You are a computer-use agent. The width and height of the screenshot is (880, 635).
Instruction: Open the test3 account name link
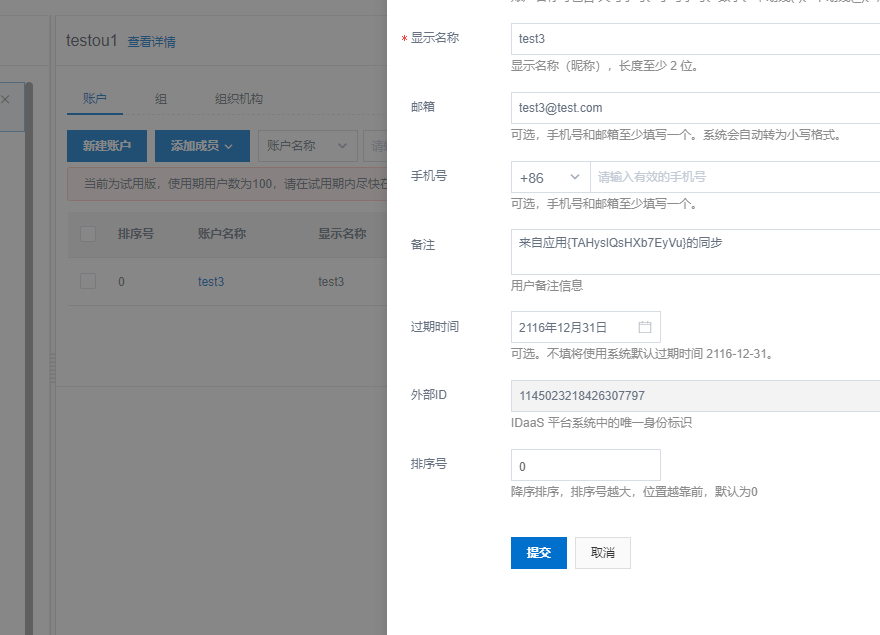[x=211, y=282]
